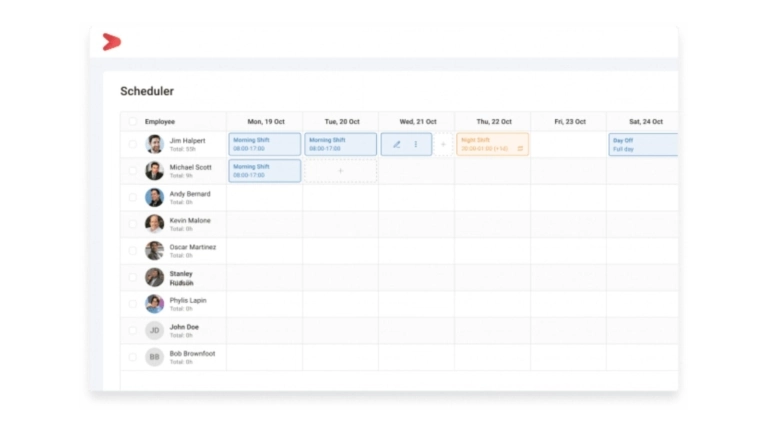The height and width of the screenshot is (432, 768).
Task: Check the box next to Jim Halpert
Action: pyautogui.click(x=133, y=144)
